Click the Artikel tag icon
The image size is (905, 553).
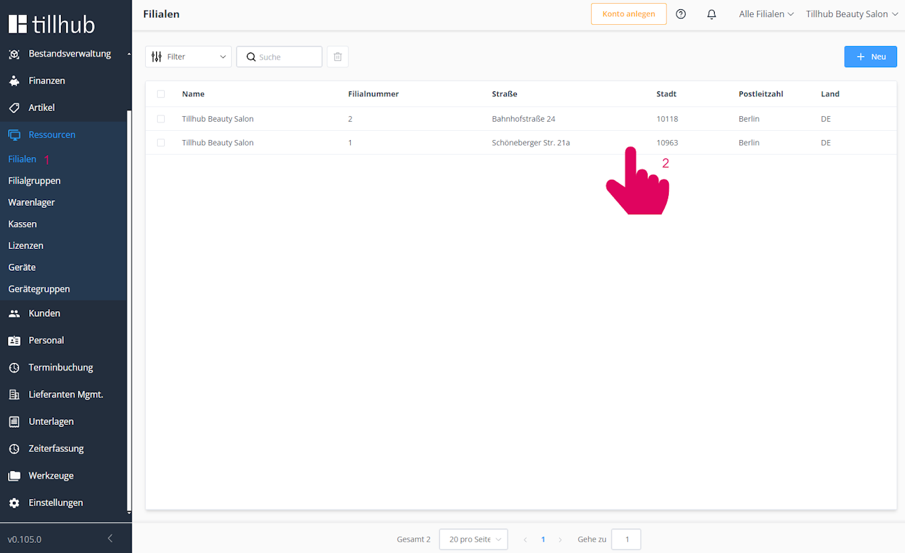(x=14, y=108)
